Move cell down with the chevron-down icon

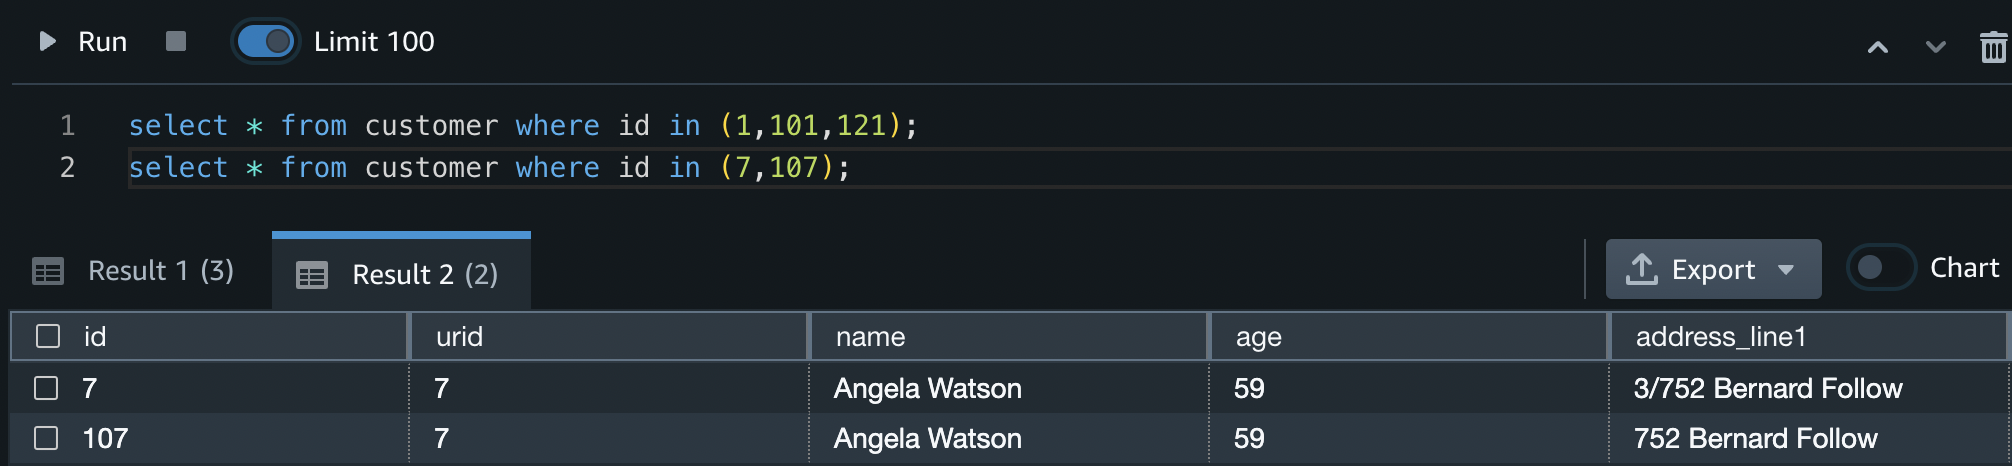[x=1936, y=46]
